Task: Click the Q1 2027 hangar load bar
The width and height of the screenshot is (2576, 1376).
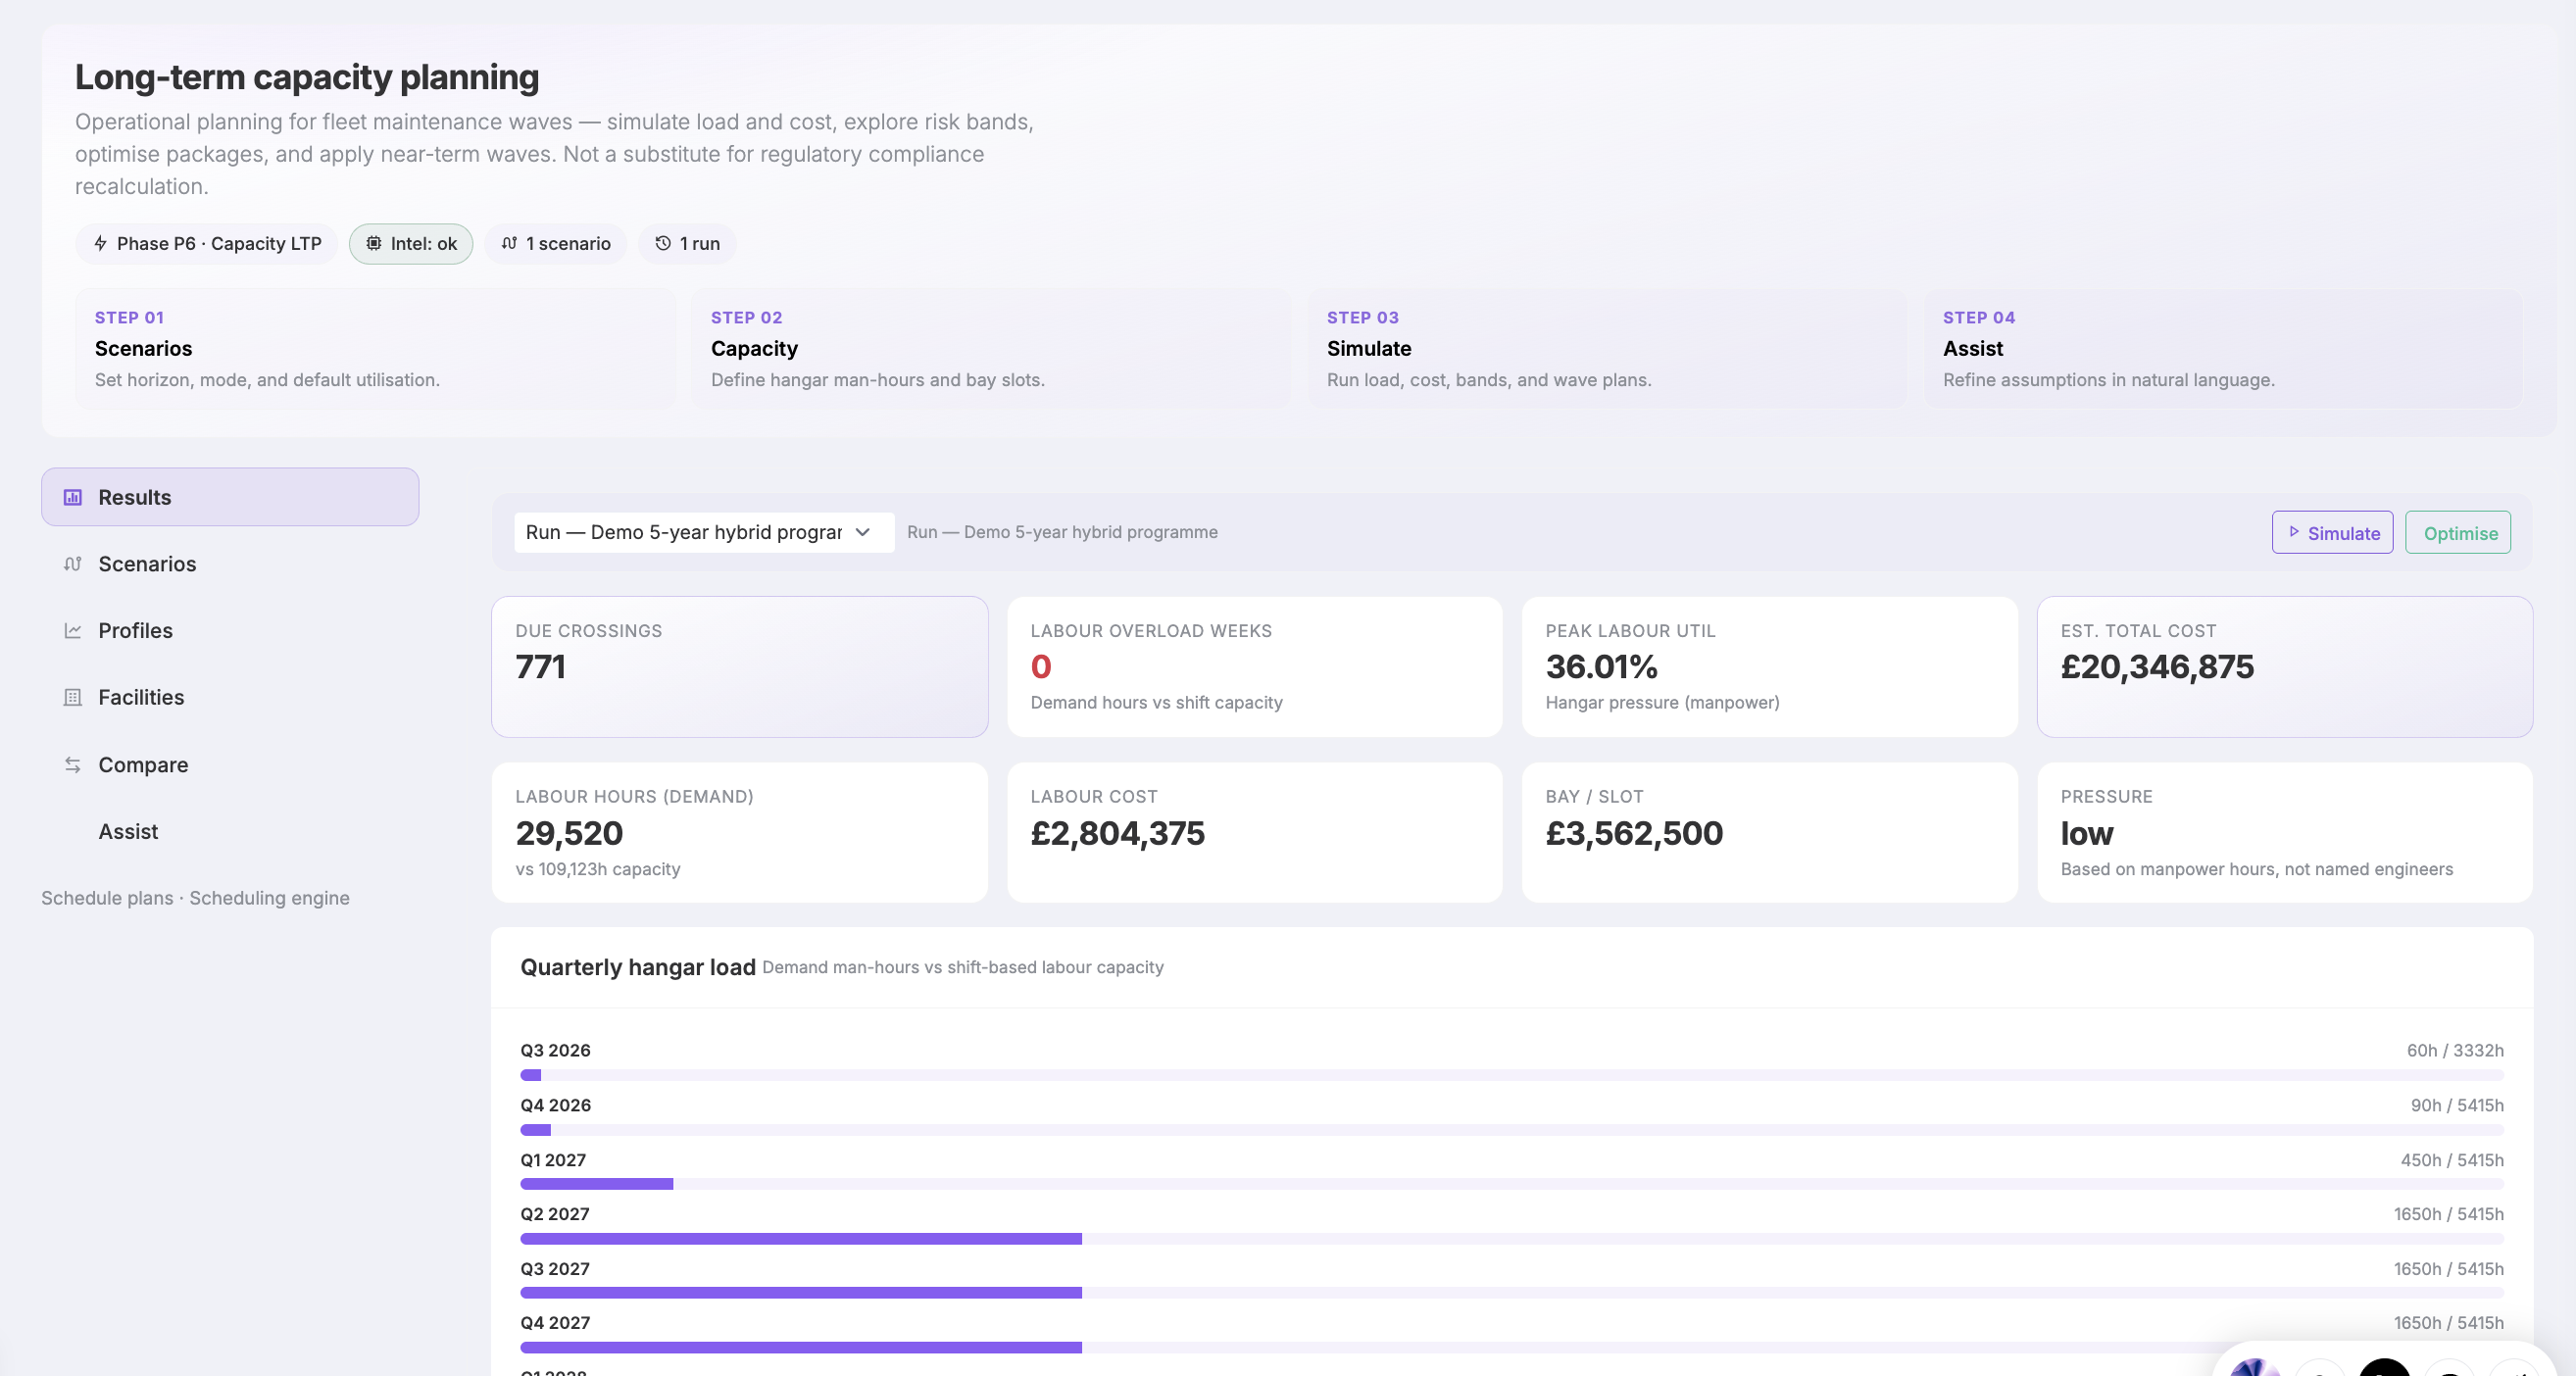Action: [x=1512, y=1184]
